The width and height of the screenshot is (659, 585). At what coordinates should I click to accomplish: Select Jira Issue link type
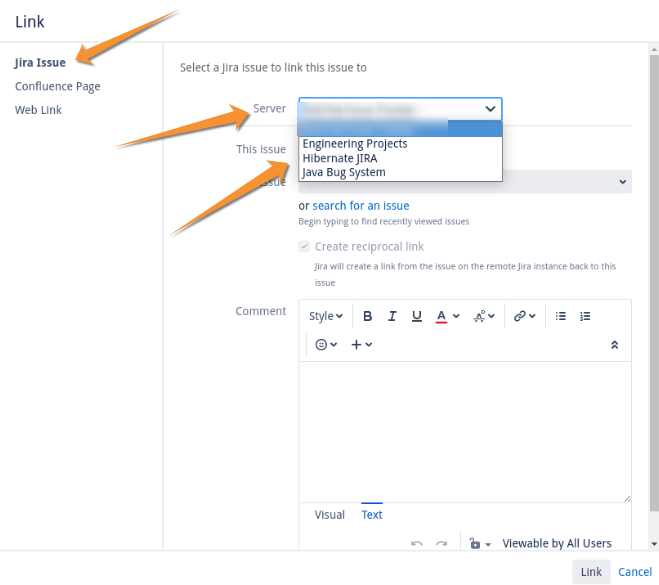tap(40, 63)
